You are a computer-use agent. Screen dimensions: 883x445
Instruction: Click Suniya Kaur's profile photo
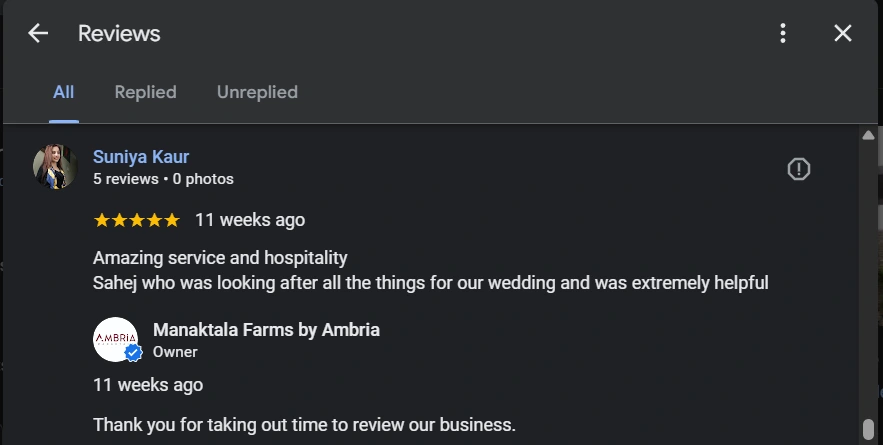55,167
